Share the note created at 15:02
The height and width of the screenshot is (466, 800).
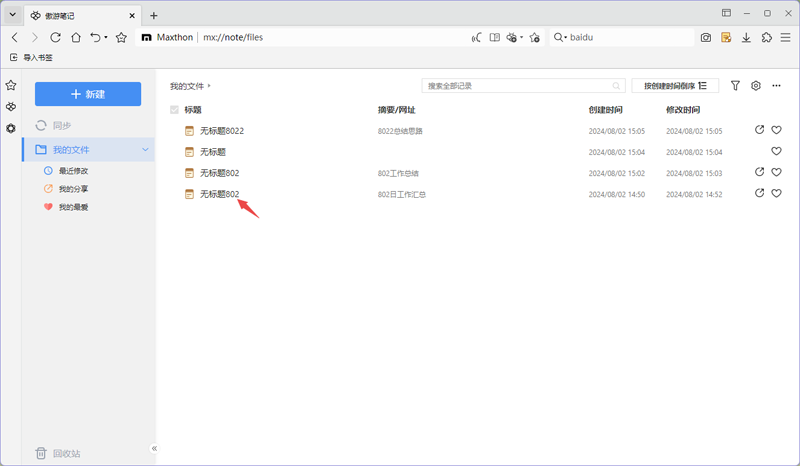(759, 172)
